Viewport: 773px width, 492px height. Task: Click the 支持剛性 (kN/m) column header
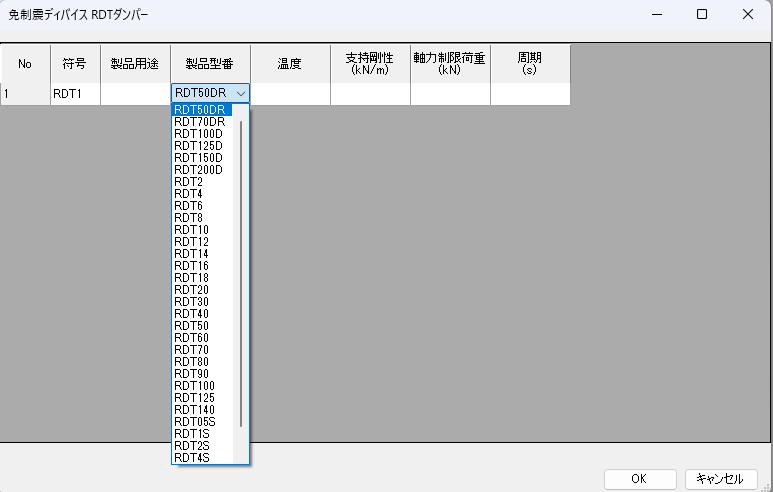pos(370,64)
